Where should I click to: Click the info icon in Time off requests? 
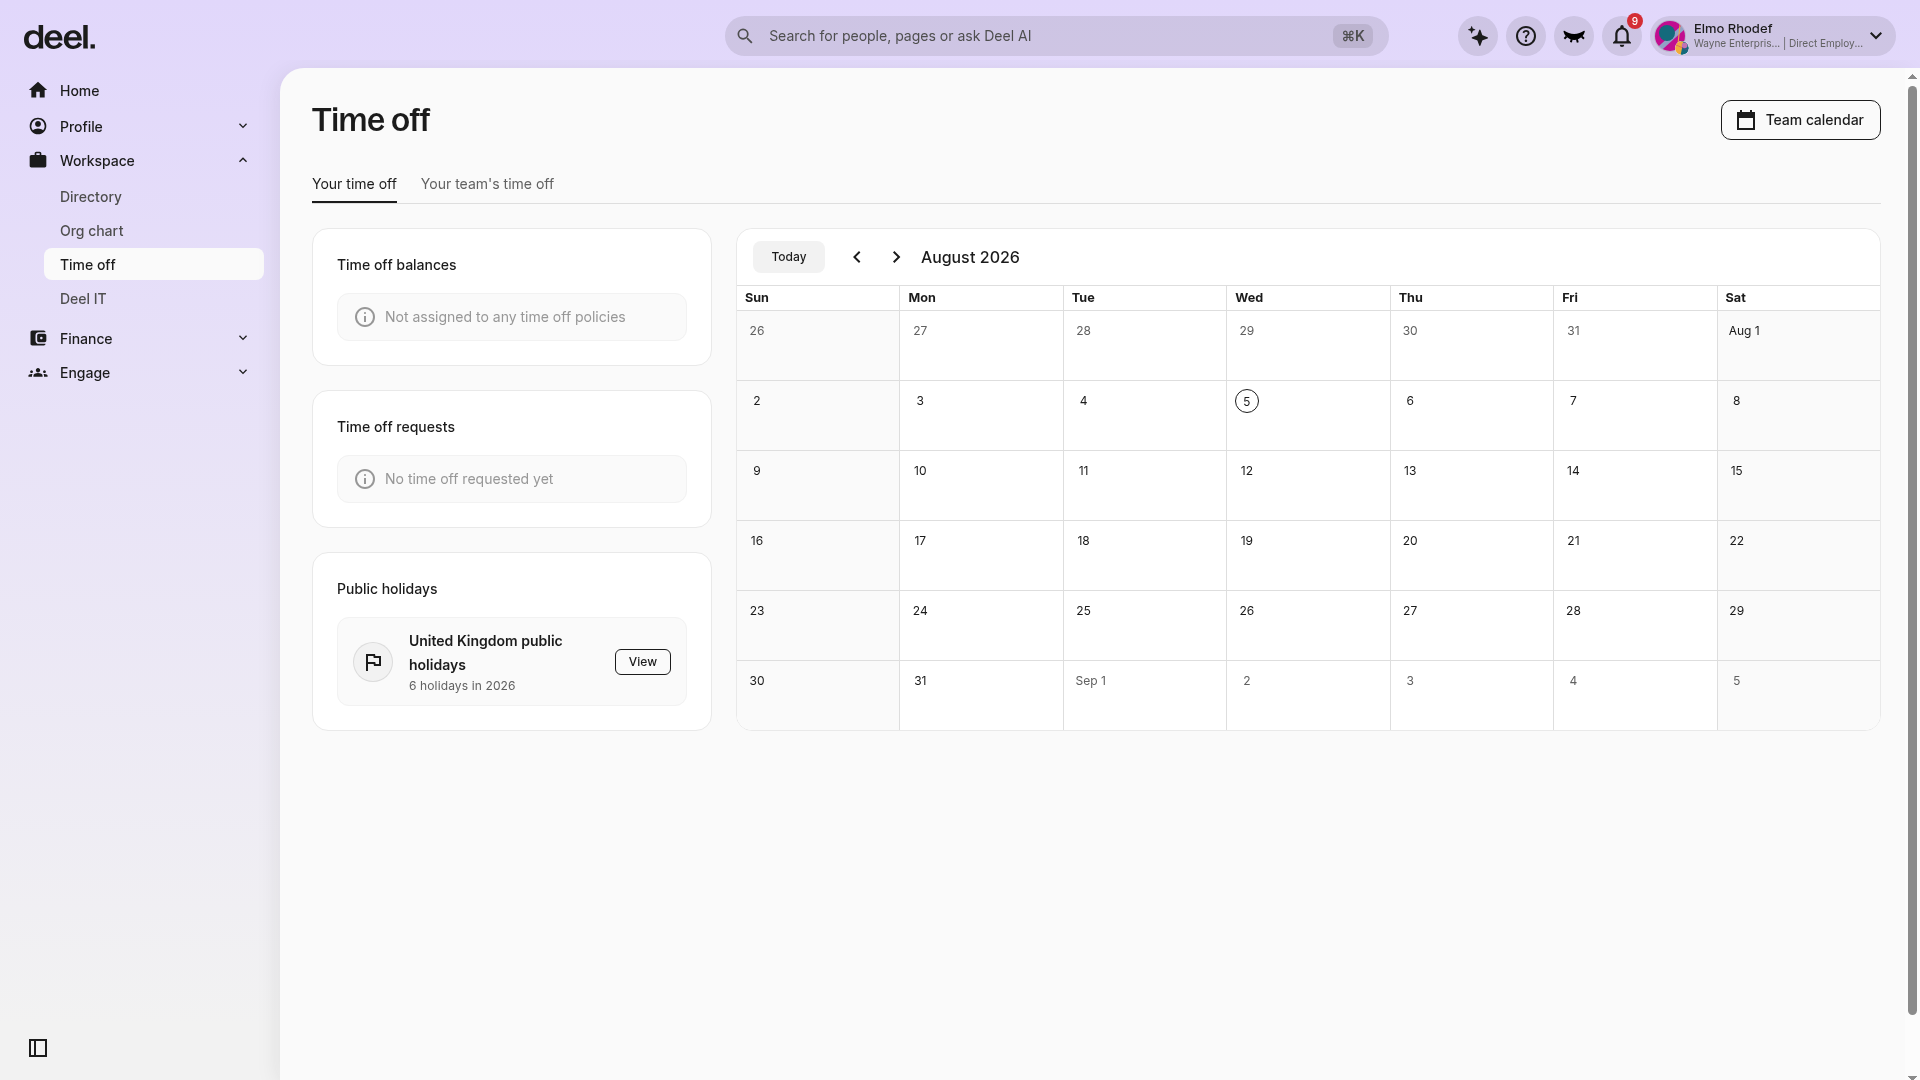tap(365, 479)
